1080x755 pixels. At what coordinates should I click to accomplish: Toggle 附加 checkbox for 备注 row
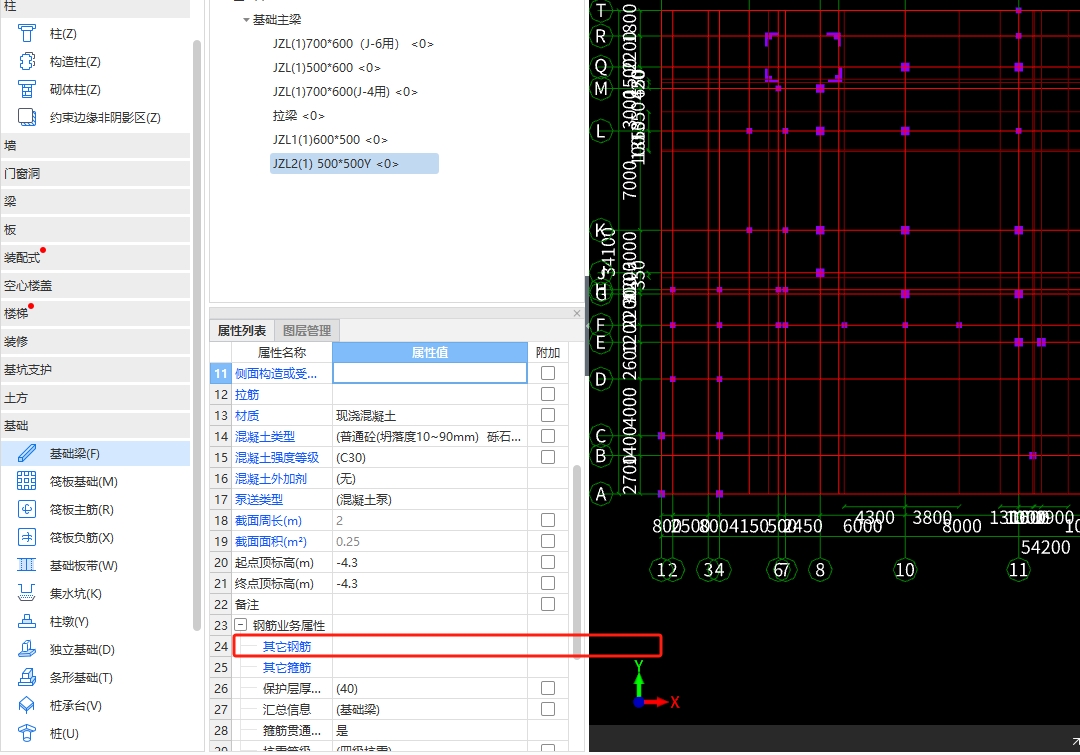(548, 604)
